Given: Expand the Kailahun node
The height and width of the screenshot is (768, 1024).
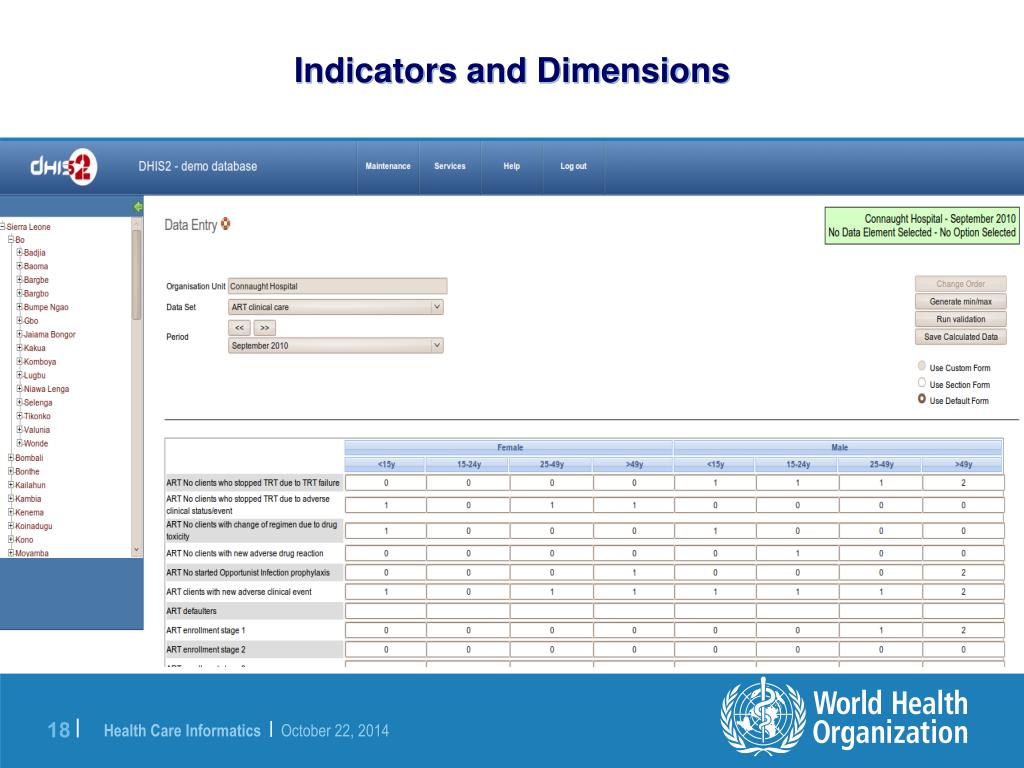Looking at the screenshot, I should tap(11, 485).
